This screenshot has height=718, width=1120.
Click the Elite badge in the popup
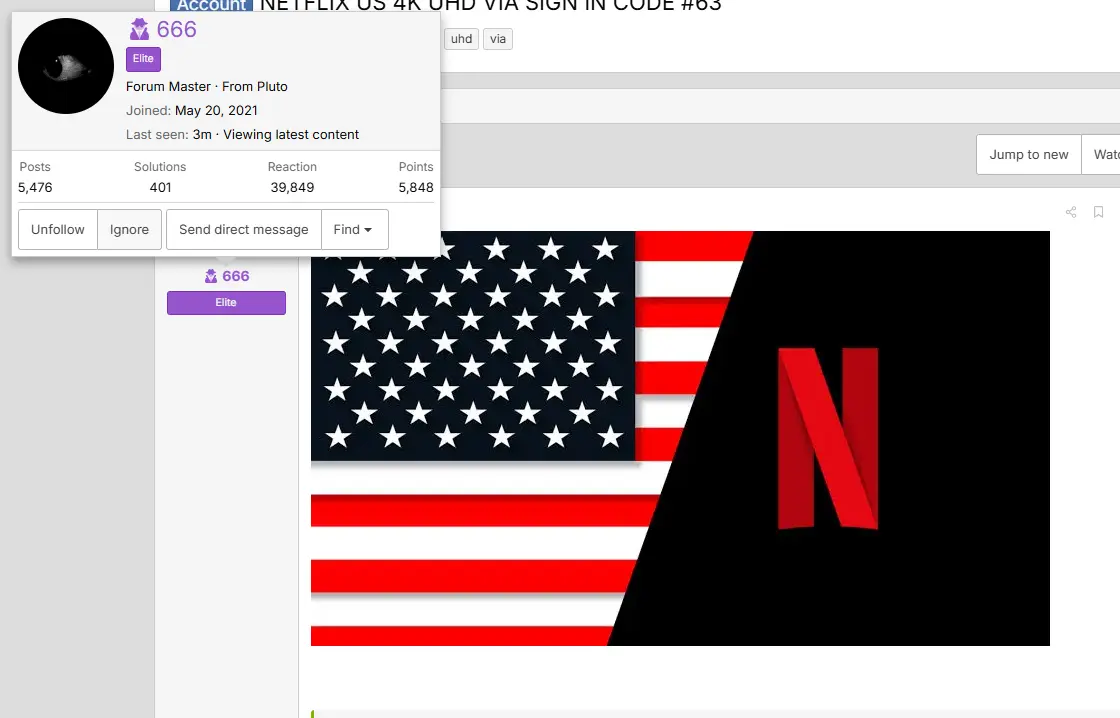pos(144,59)
